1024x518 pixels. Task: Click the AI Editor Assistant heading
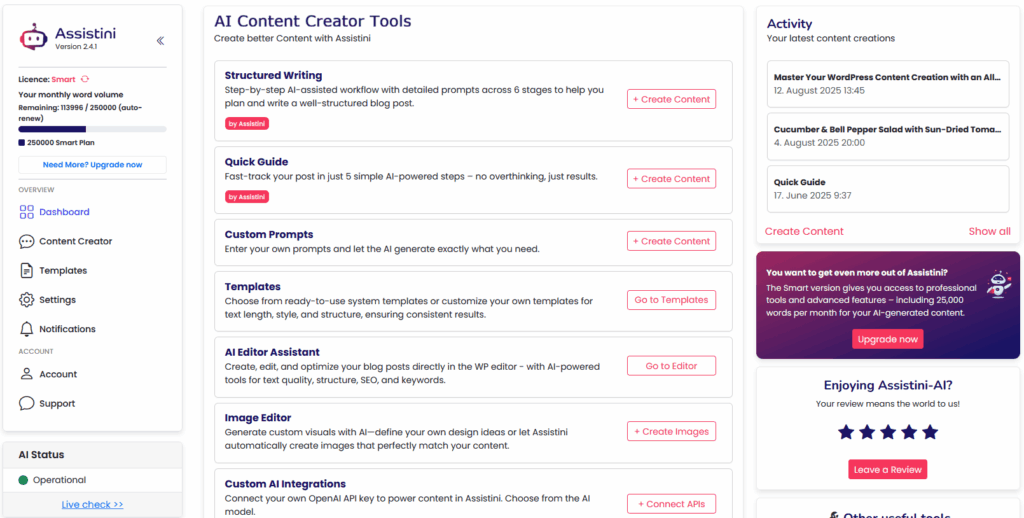(272, 352)
